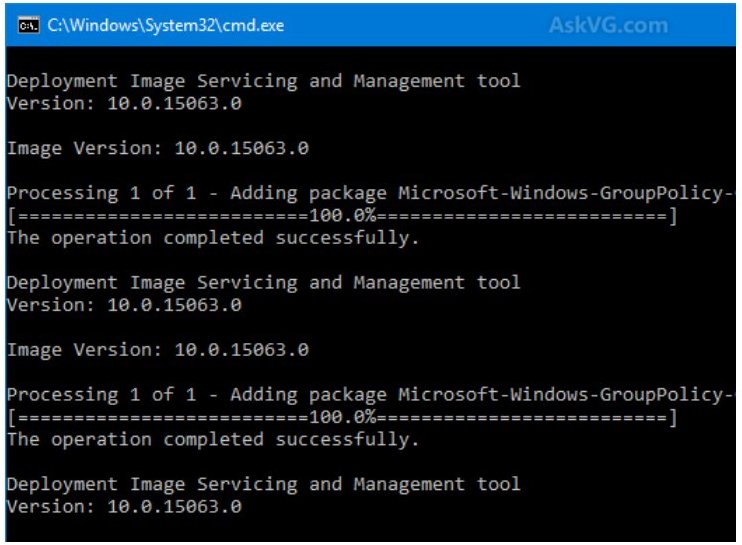Click the C:\Windows\System32\cmd.exe title text
Image resolution: width=742 pixels, height=545 pixels.
click(165, 25)
